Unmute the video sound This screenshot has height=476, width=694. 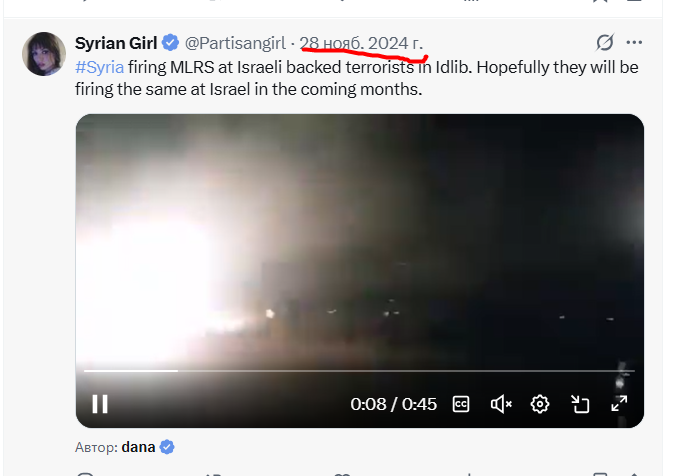click(x=501, y=404)
